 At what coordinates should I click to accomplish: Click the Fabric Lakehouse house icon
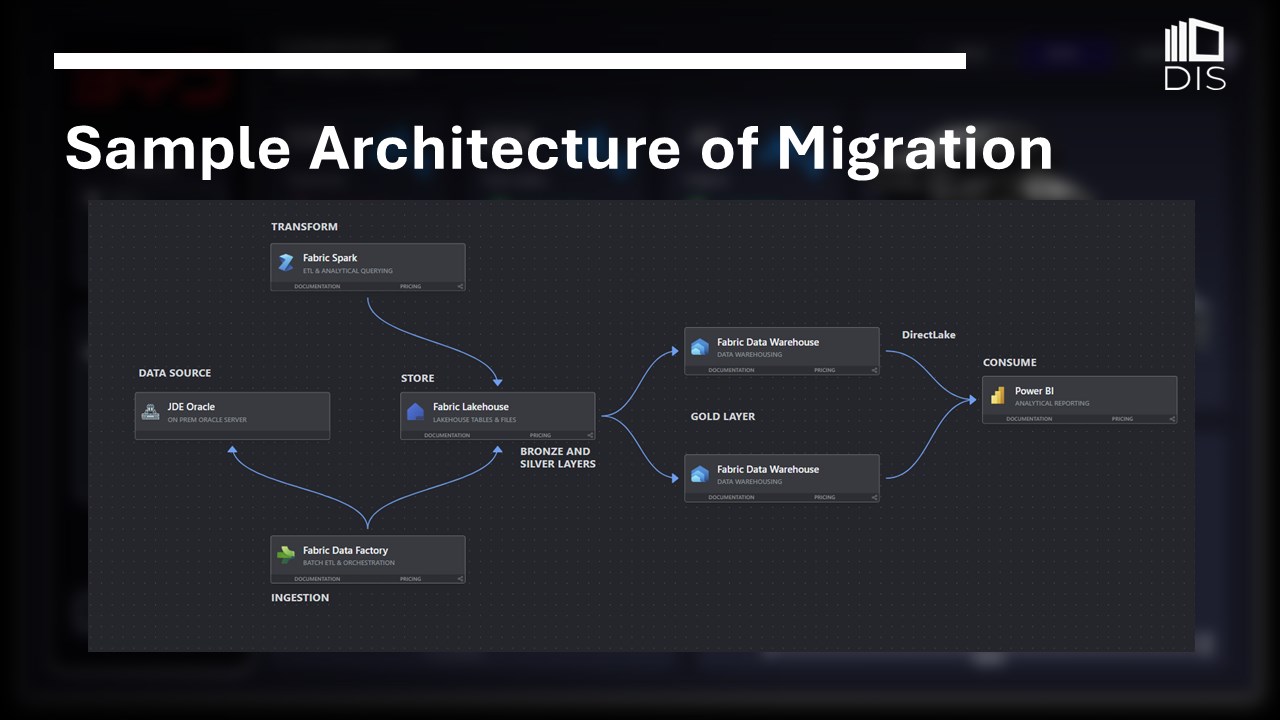pyautogui.click(x=416, y=412)
